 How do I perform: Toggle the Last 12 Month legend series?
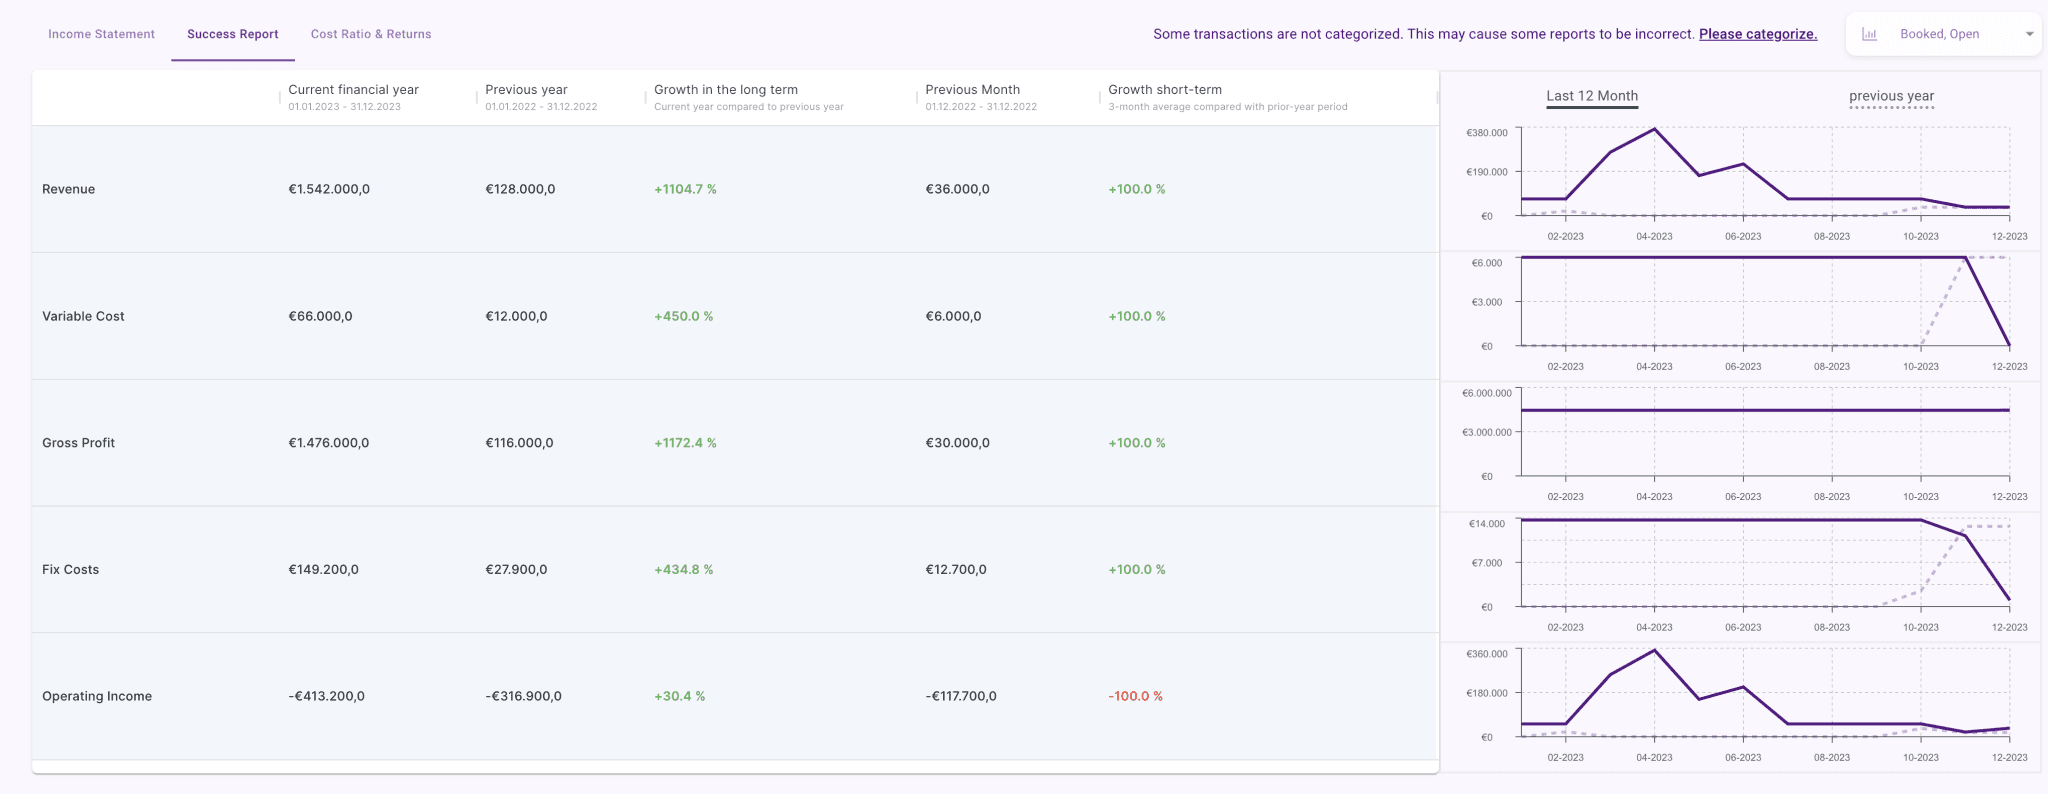[1591, 96]
